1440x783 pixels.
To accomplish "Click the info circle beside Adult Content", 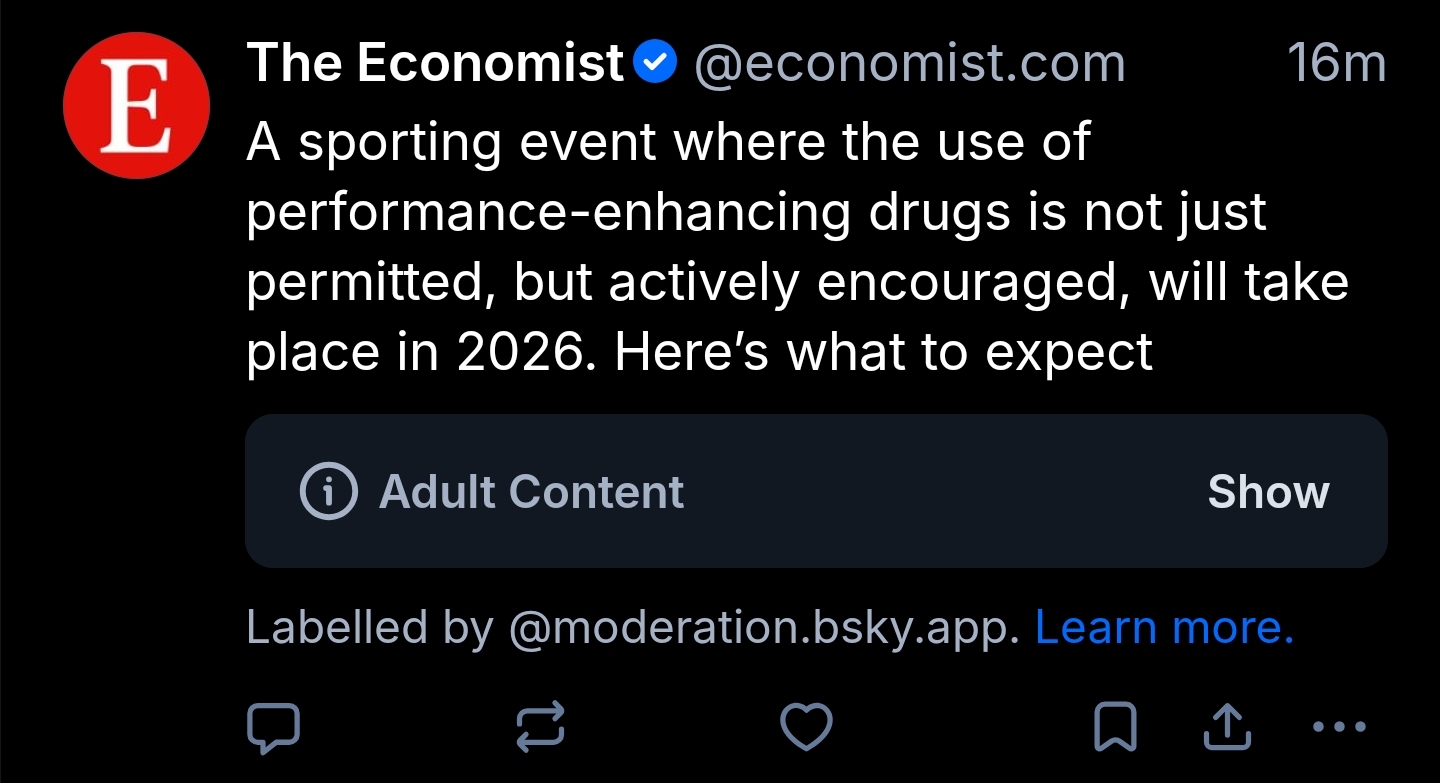I will pyautogui.click(x=328, y=491).
